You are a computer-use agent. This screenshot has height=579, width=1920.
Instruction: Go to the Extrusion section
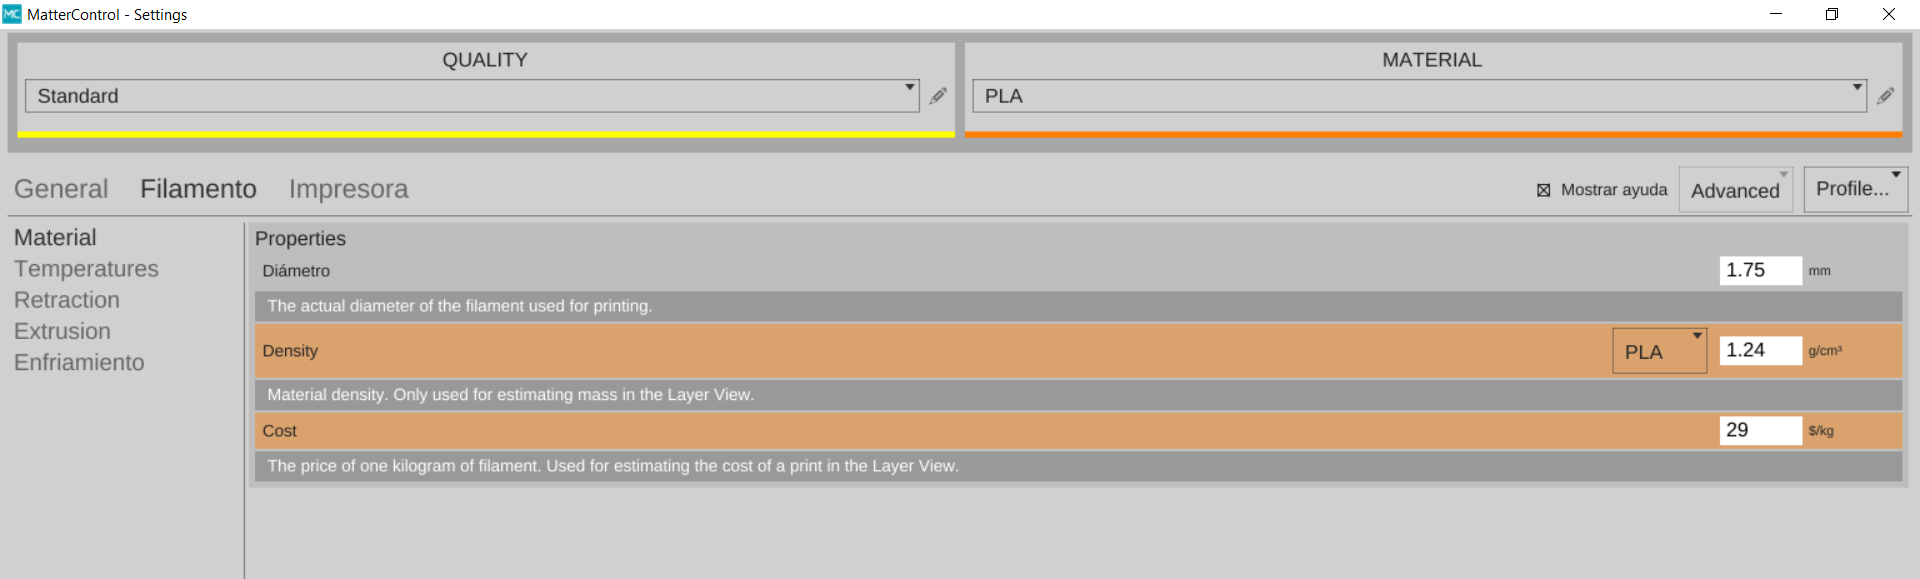[62, 331]
